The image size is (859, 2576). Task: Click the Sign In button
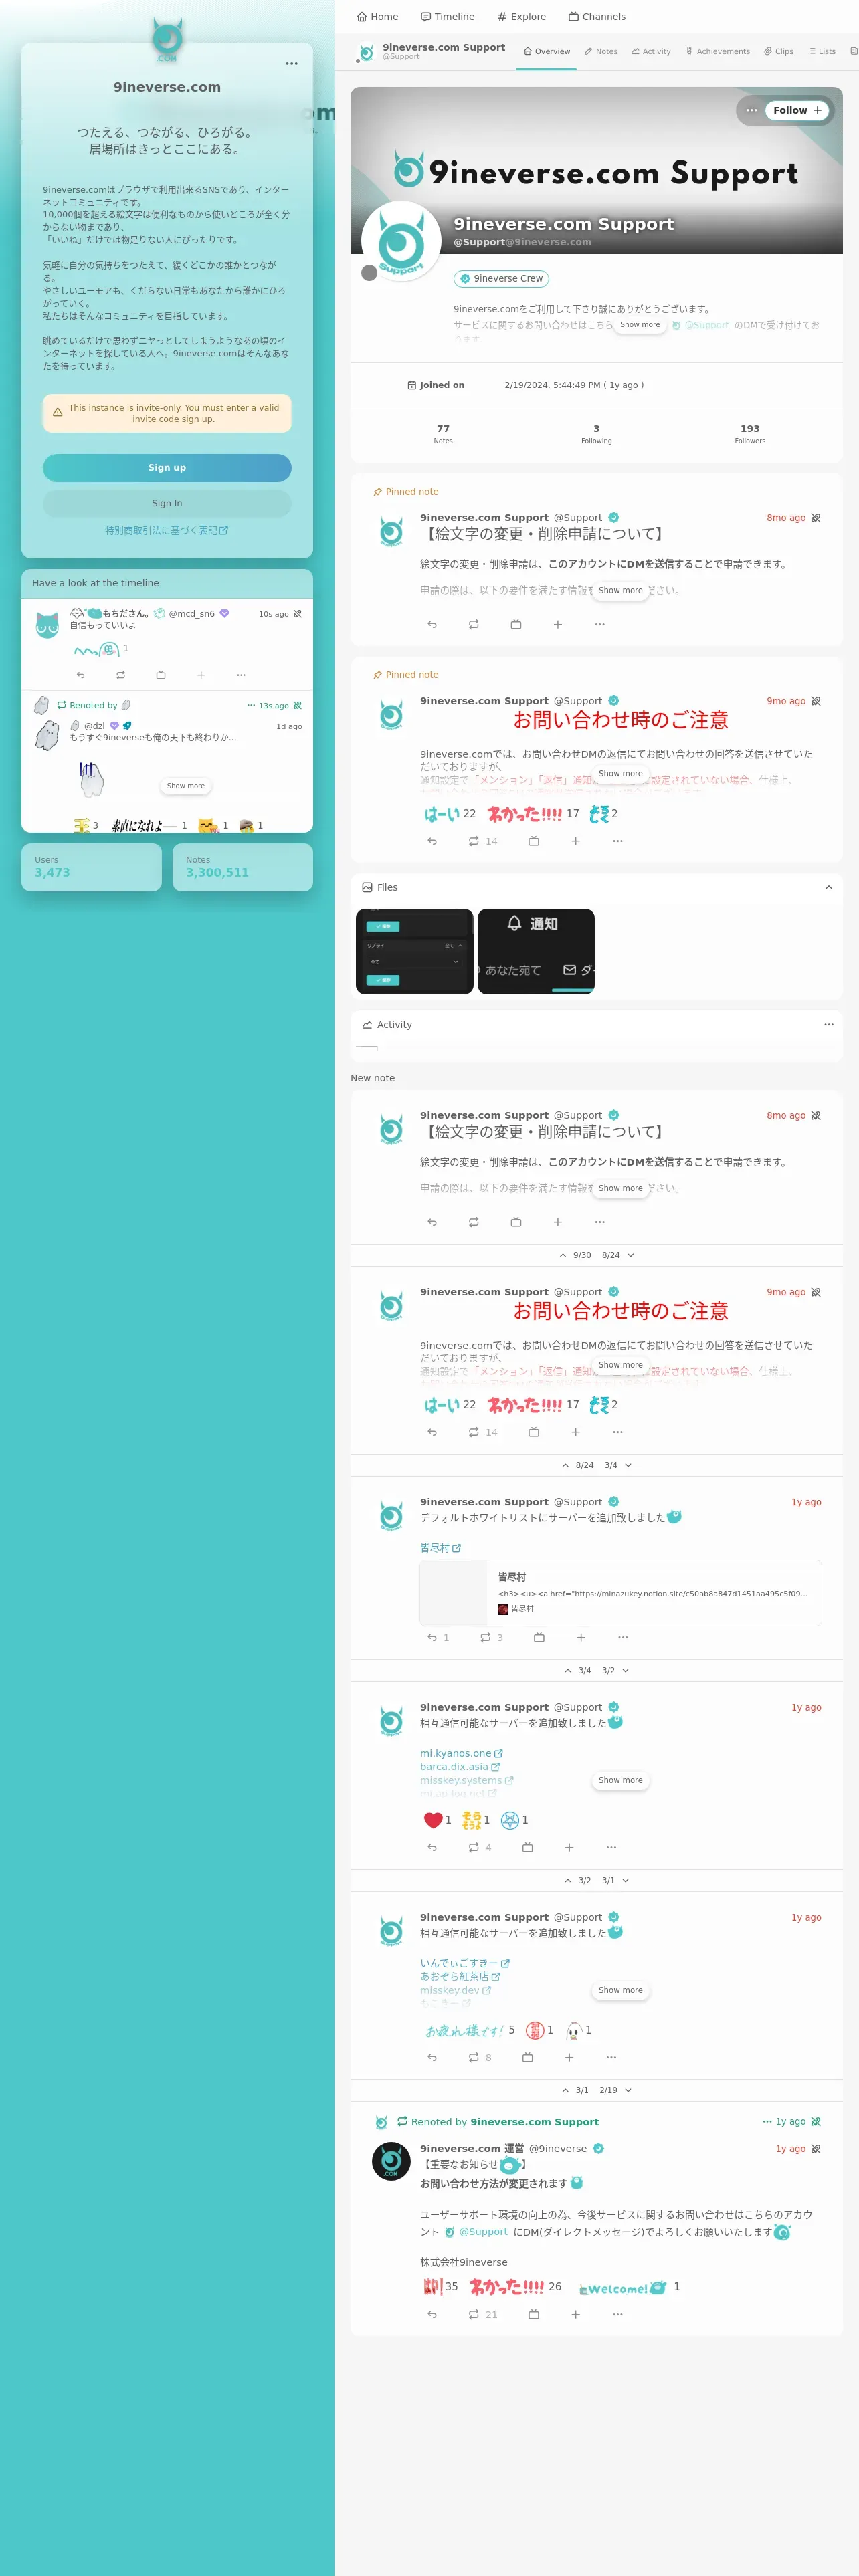tap(167, 503)
